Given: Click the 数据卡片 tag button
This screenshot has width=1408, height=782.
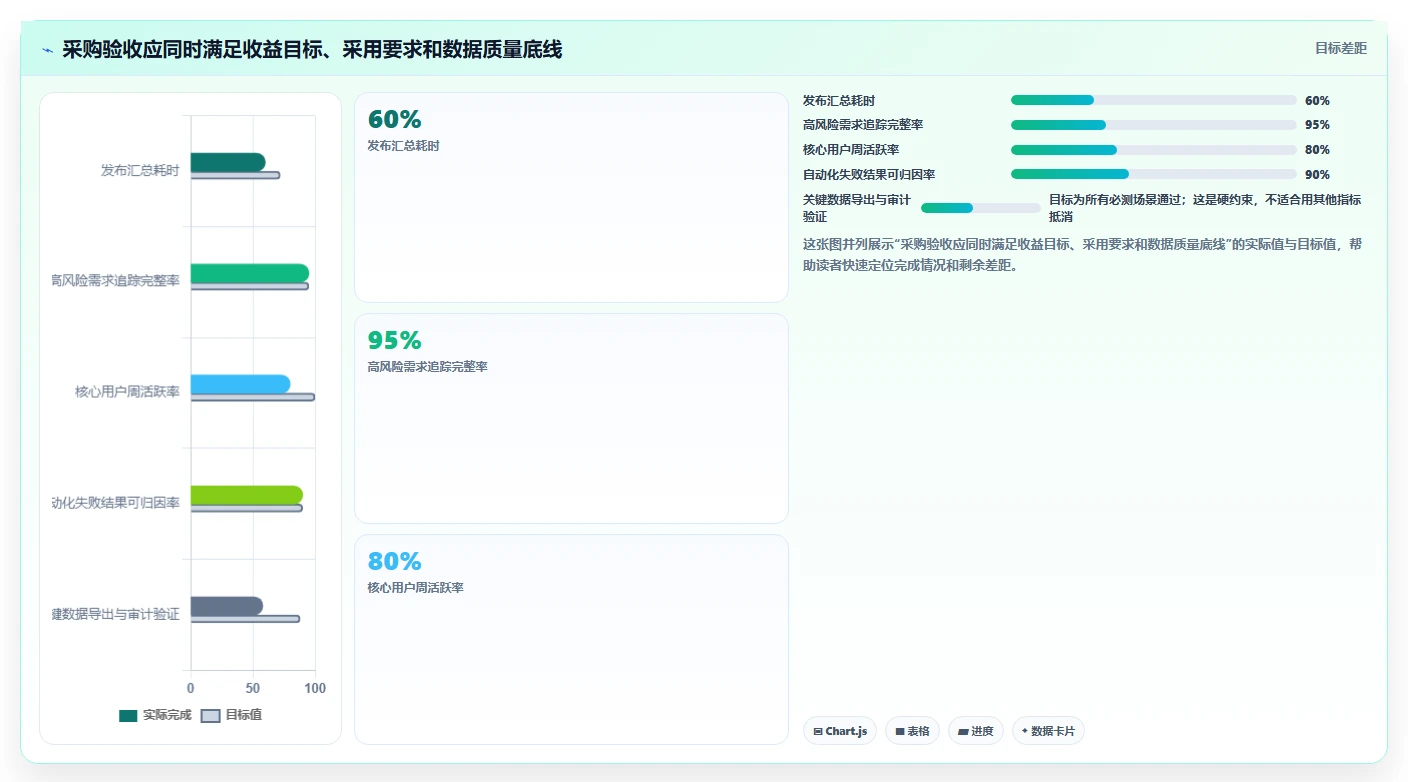Looking at the screenshot, I should (1048, 731).
